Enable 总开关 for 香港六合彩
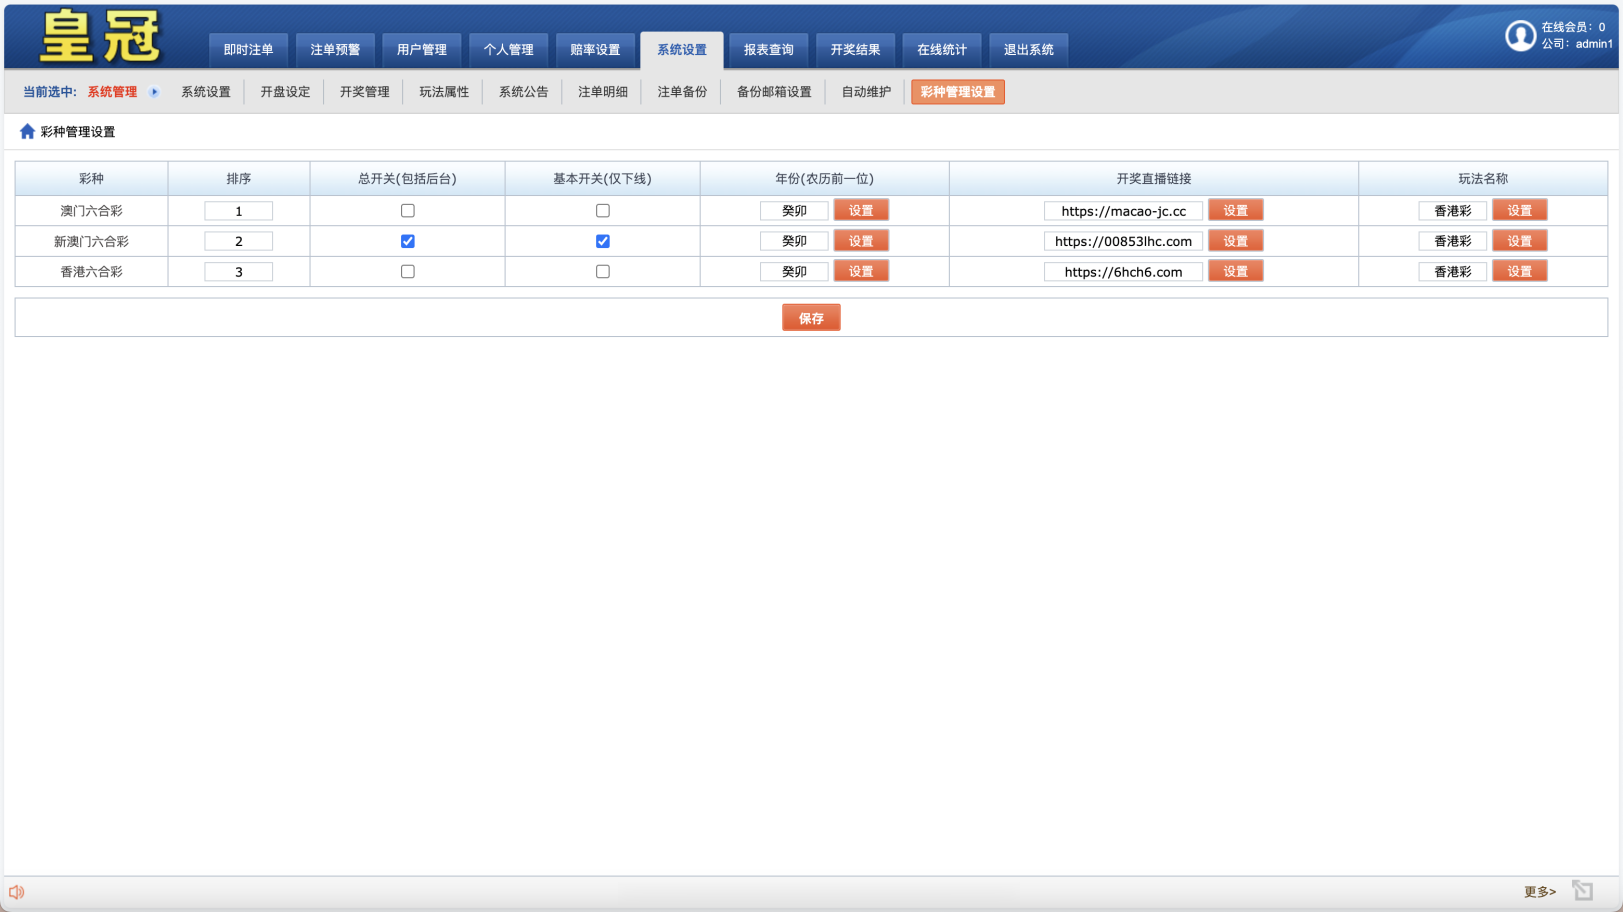Image resolution: width=1623 pixels, height=912 pixels. tap(407, 272)
